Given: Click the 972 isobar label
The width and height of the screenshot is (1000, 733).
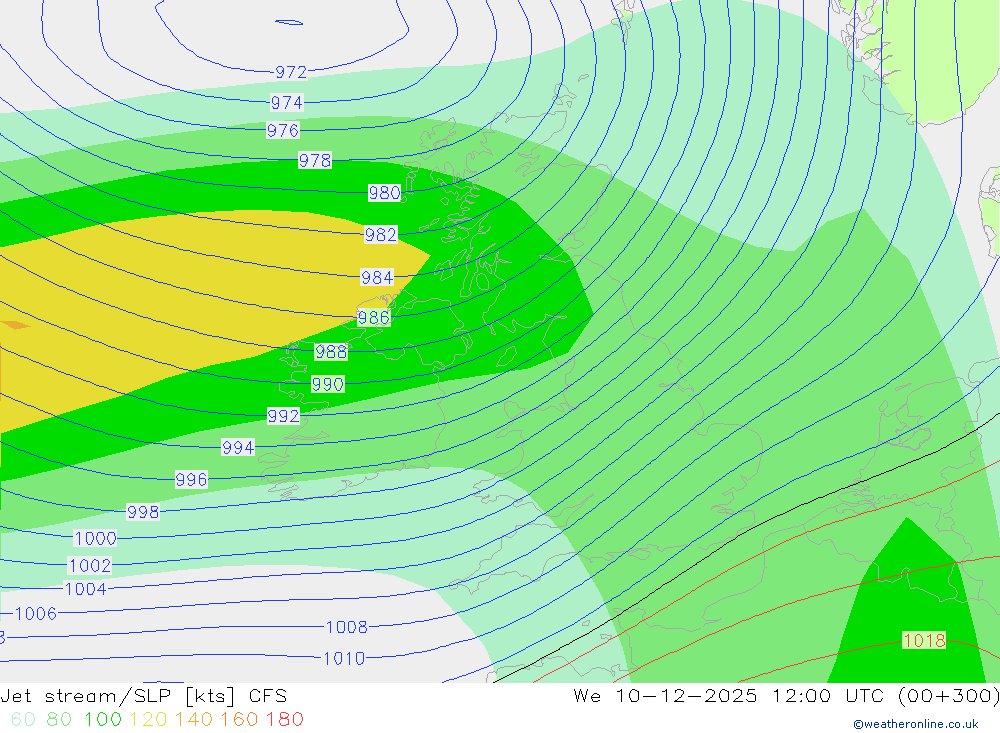Looking at the screenshot, I should pyautogui.click(x=291, y=72).
